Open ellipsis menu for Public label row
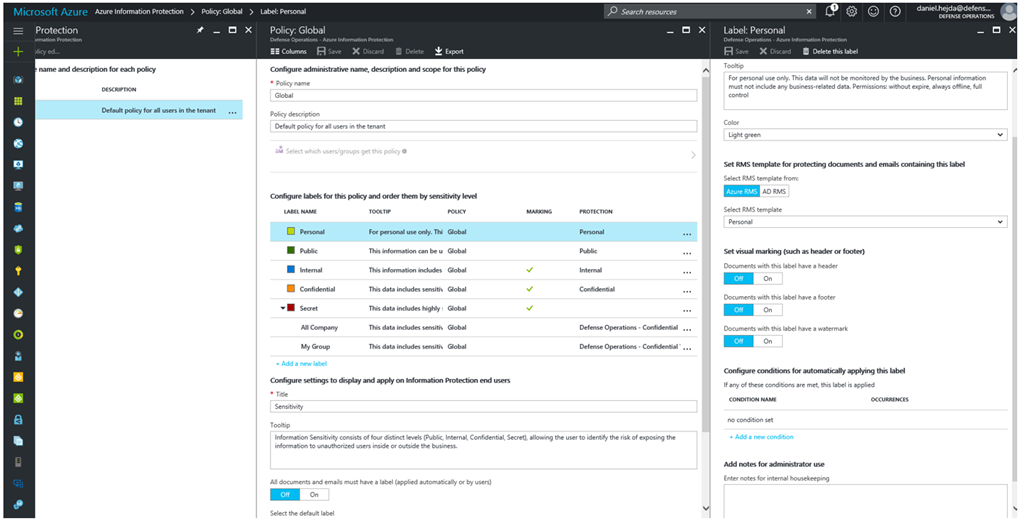The width and height of the screenshot is (1024, 529). point(687,253)
